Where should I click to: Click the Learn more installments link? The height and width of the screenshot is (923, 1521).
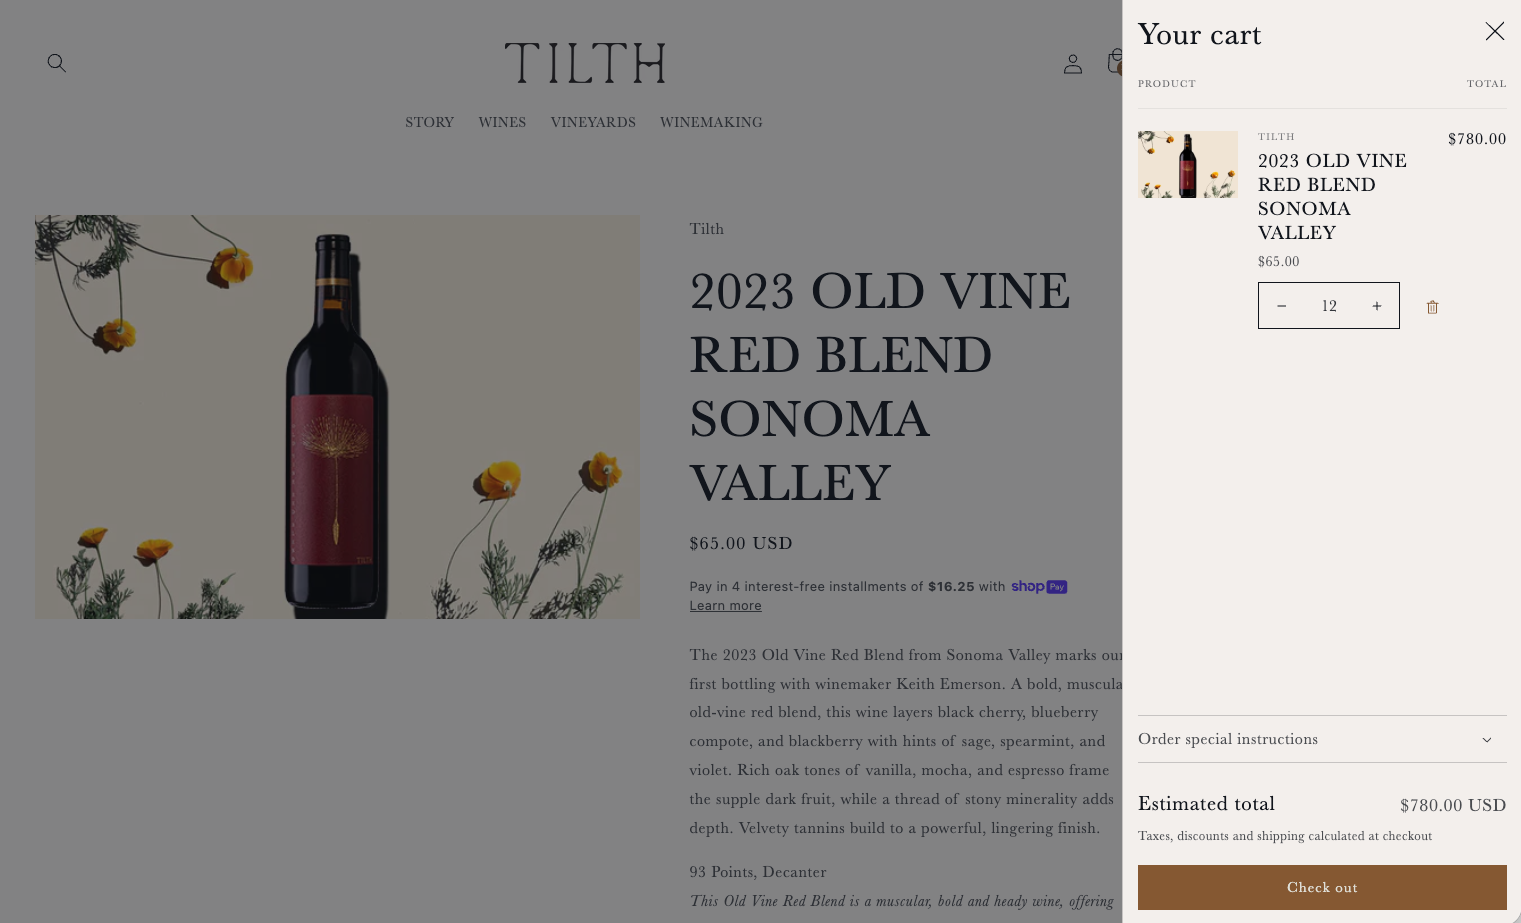coord(725,606)
